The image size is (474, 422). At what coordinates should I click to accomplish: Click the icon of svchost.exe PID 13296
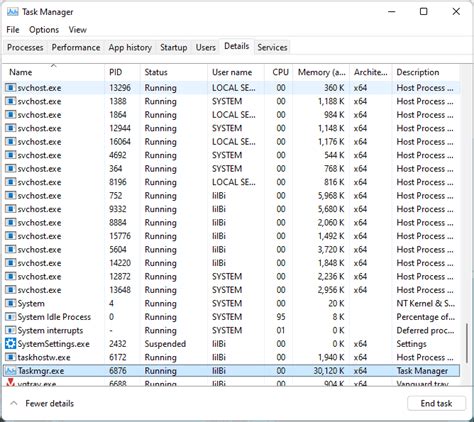(11, 88)
